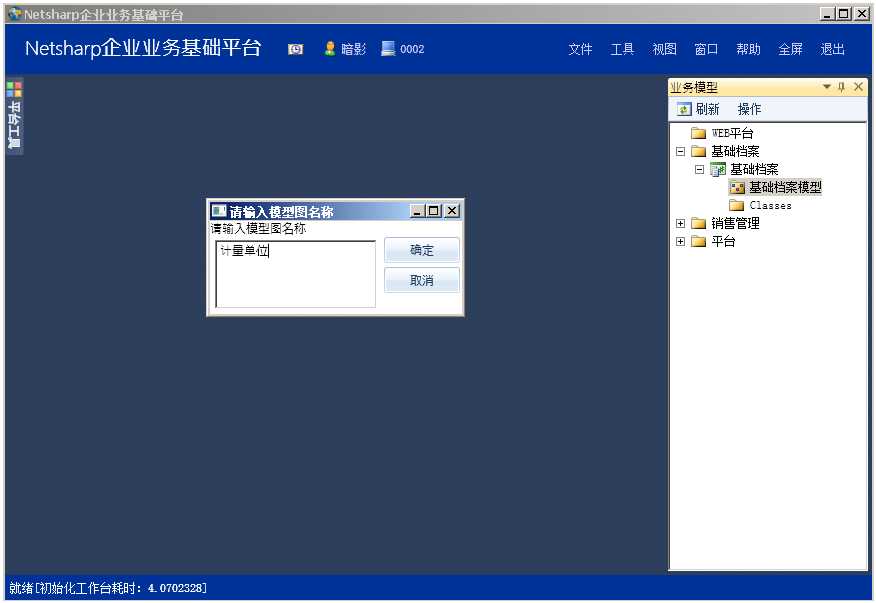Click the refresh icon next to 刷新
876x603 pixels.
pos(684,109)
